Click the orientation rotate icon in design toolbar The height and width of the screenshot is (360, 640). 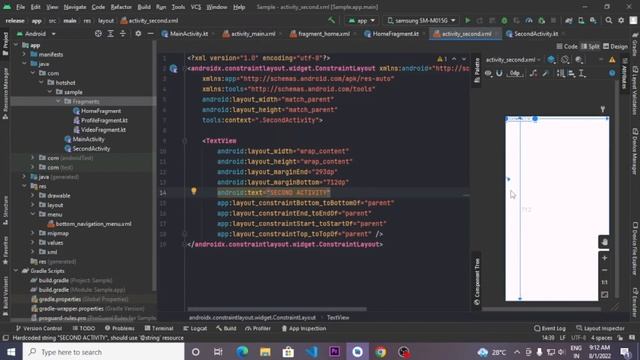pyautogui.click(x=565, y=60)
